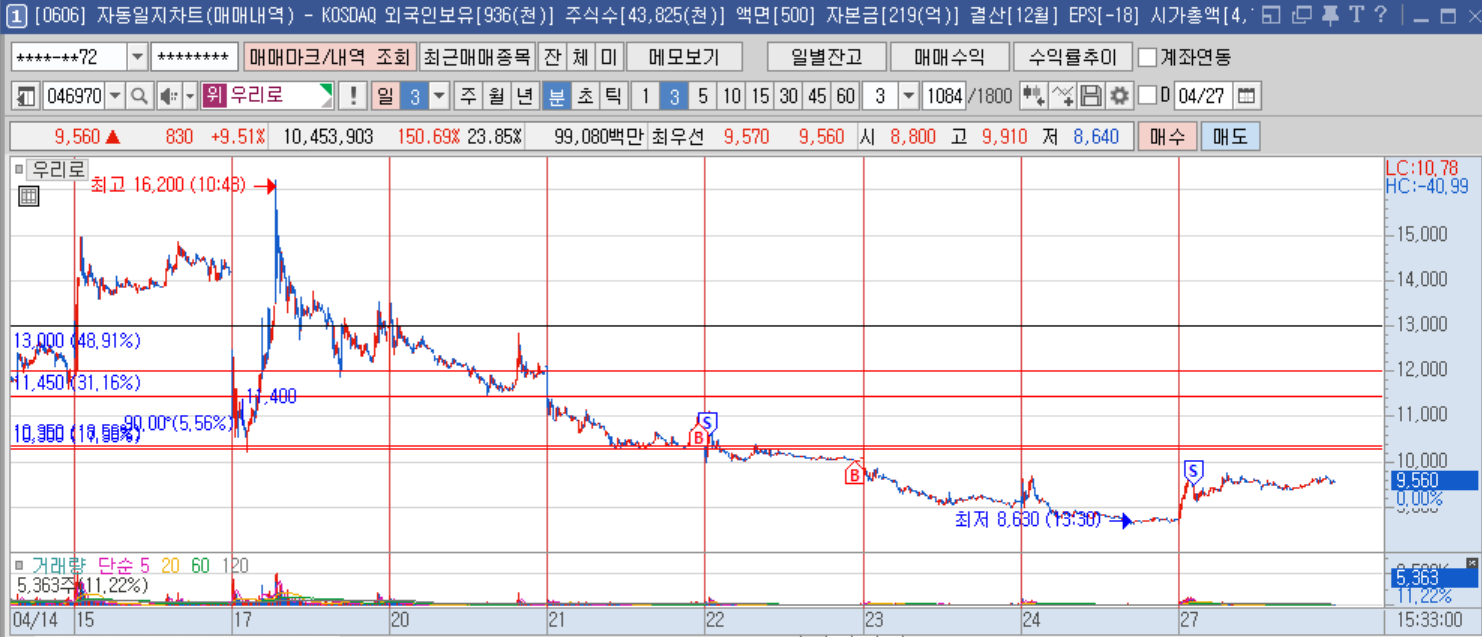The height and width of the screenshot is (637, 1482).
Task: Click the grid table icon on chart
Action: 29,197
